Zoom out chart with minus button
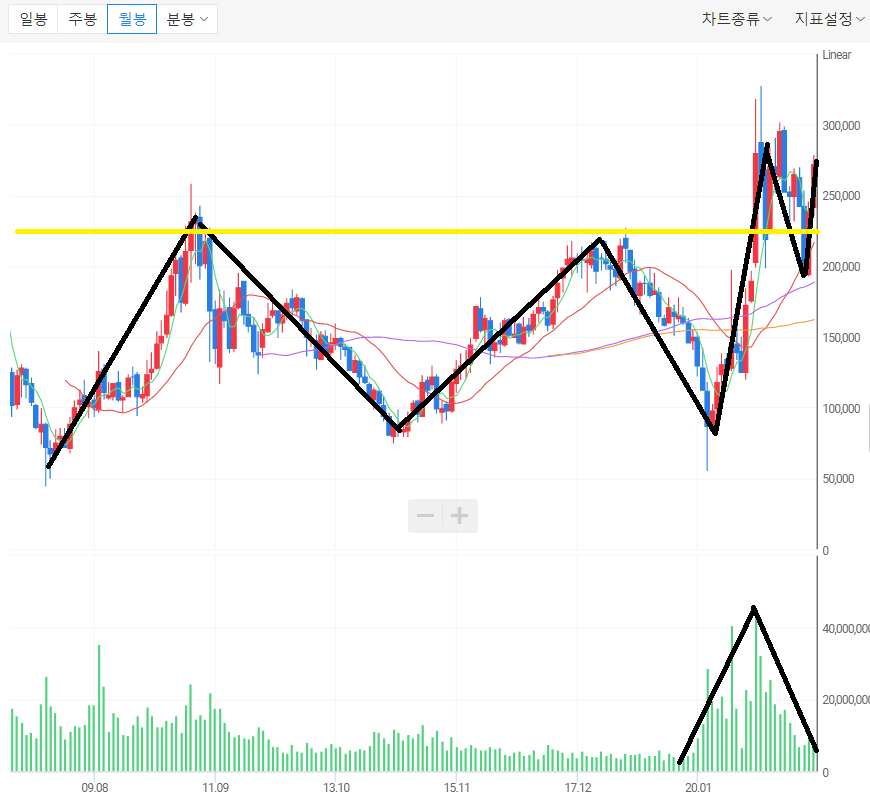This screenshot has height=796, width=870. [426, 516]
